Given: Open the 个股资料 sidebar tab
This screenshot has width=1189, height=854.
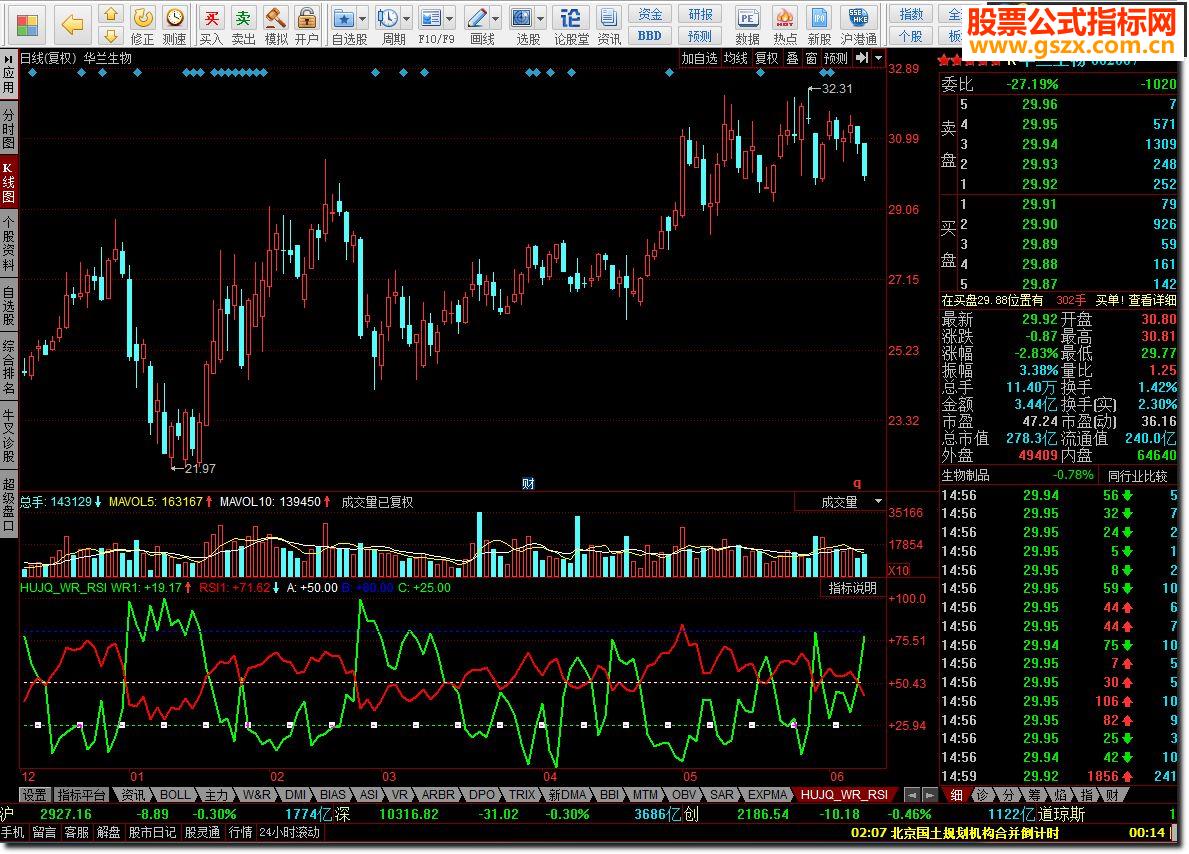Looking at the screenshot, I should 8,243.
